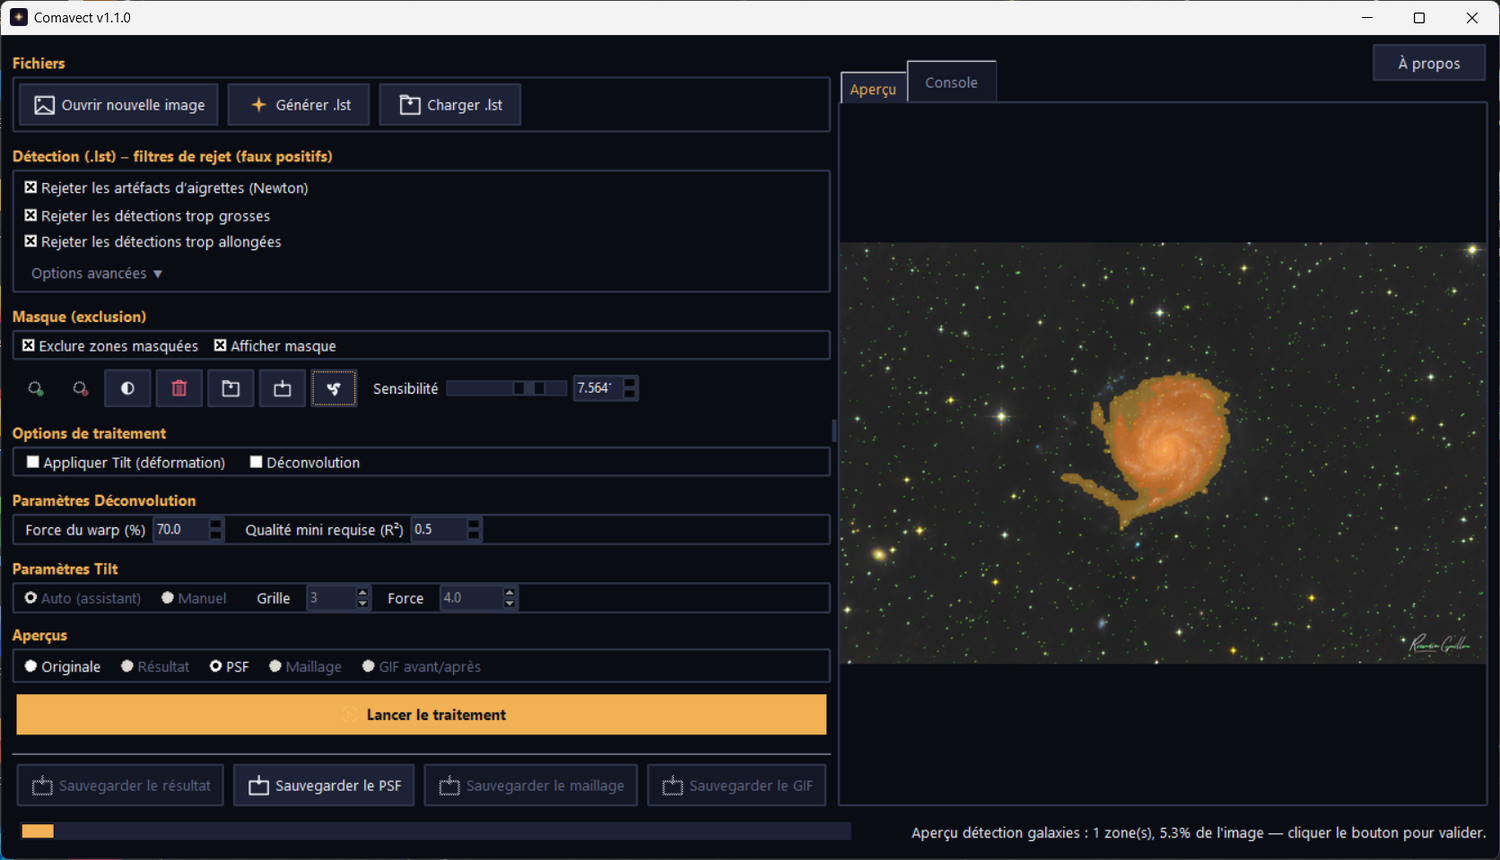Delete the mask using the red trash icon
Screen dimensions: 1500x860
tap(179, 388)
